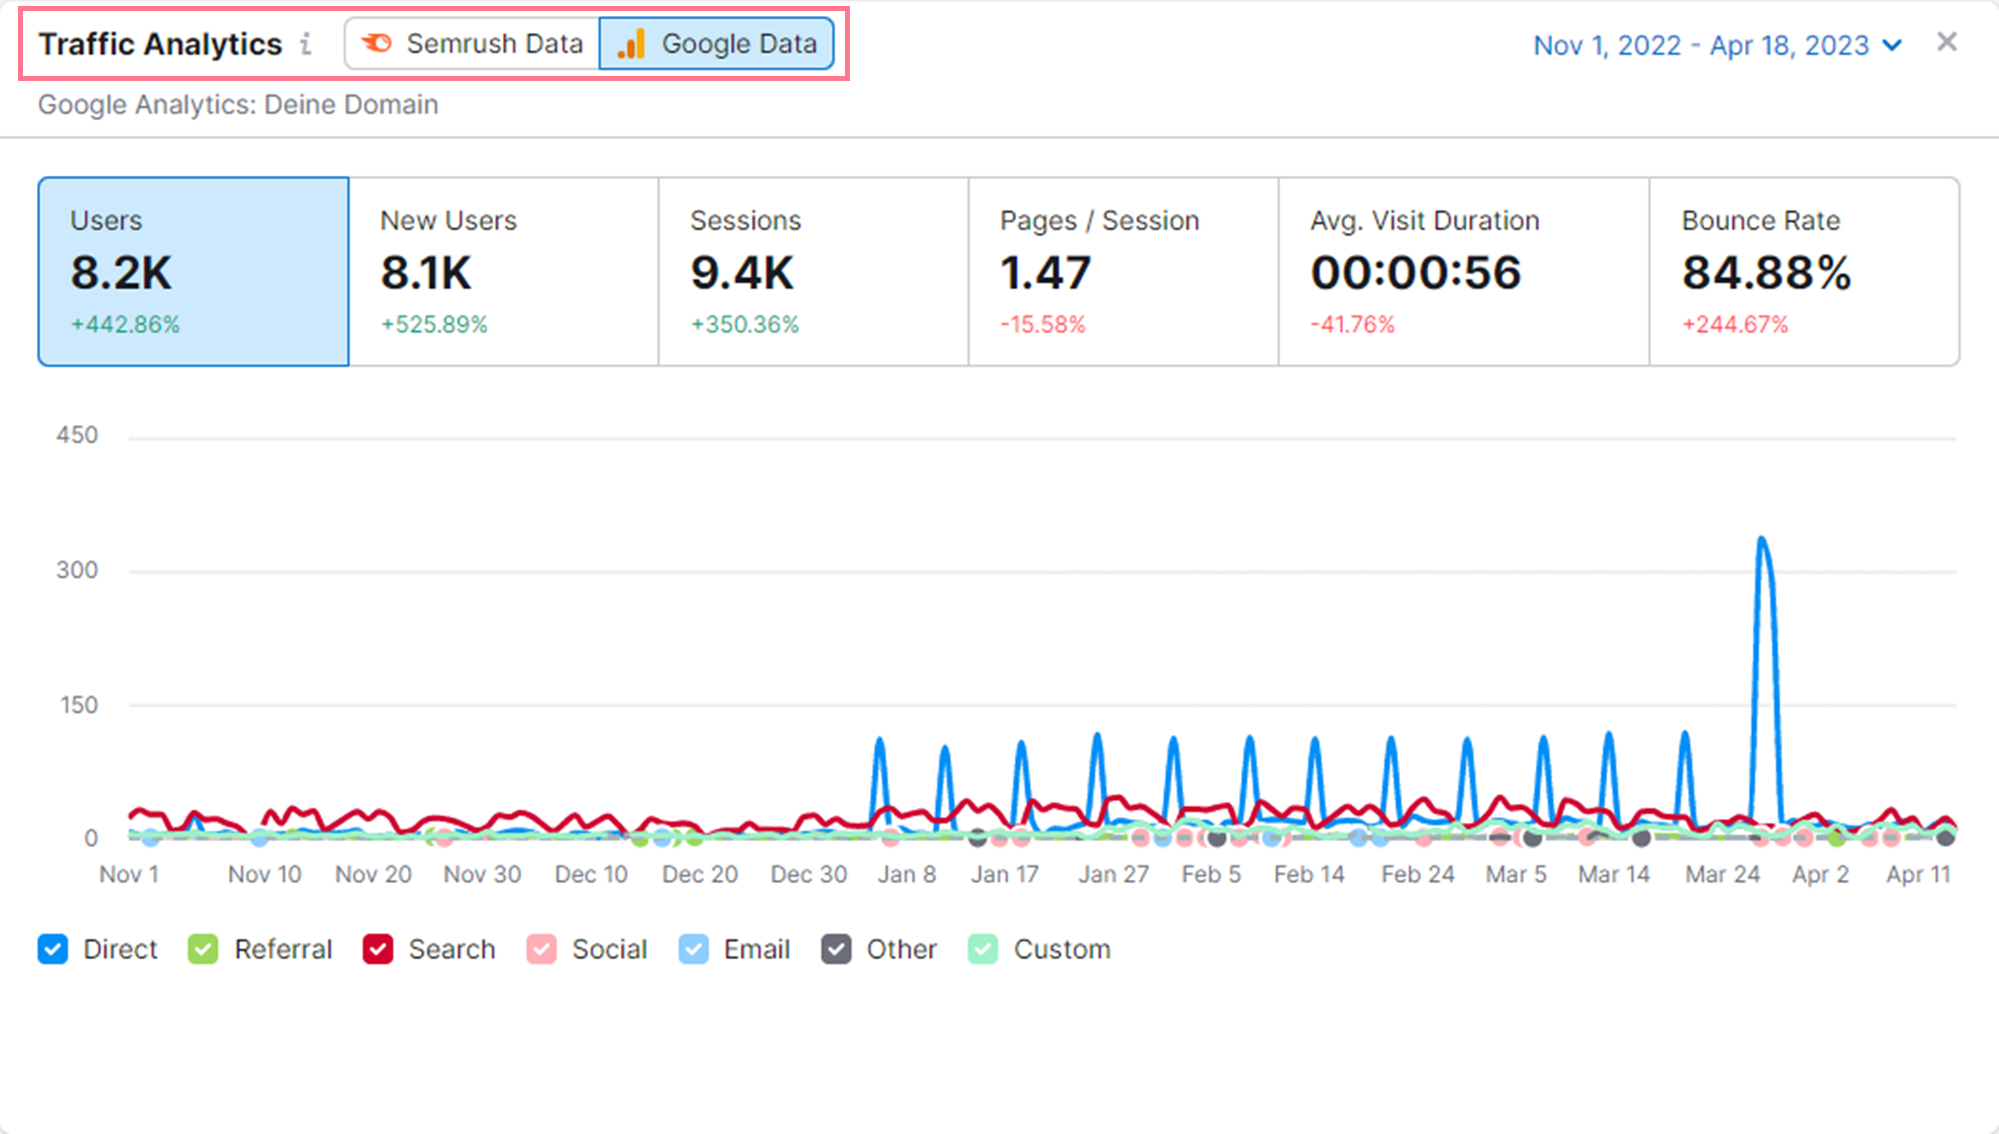Click the 84.88% Bounce Rate value

pyautogui.click(x=1767, y=272)
